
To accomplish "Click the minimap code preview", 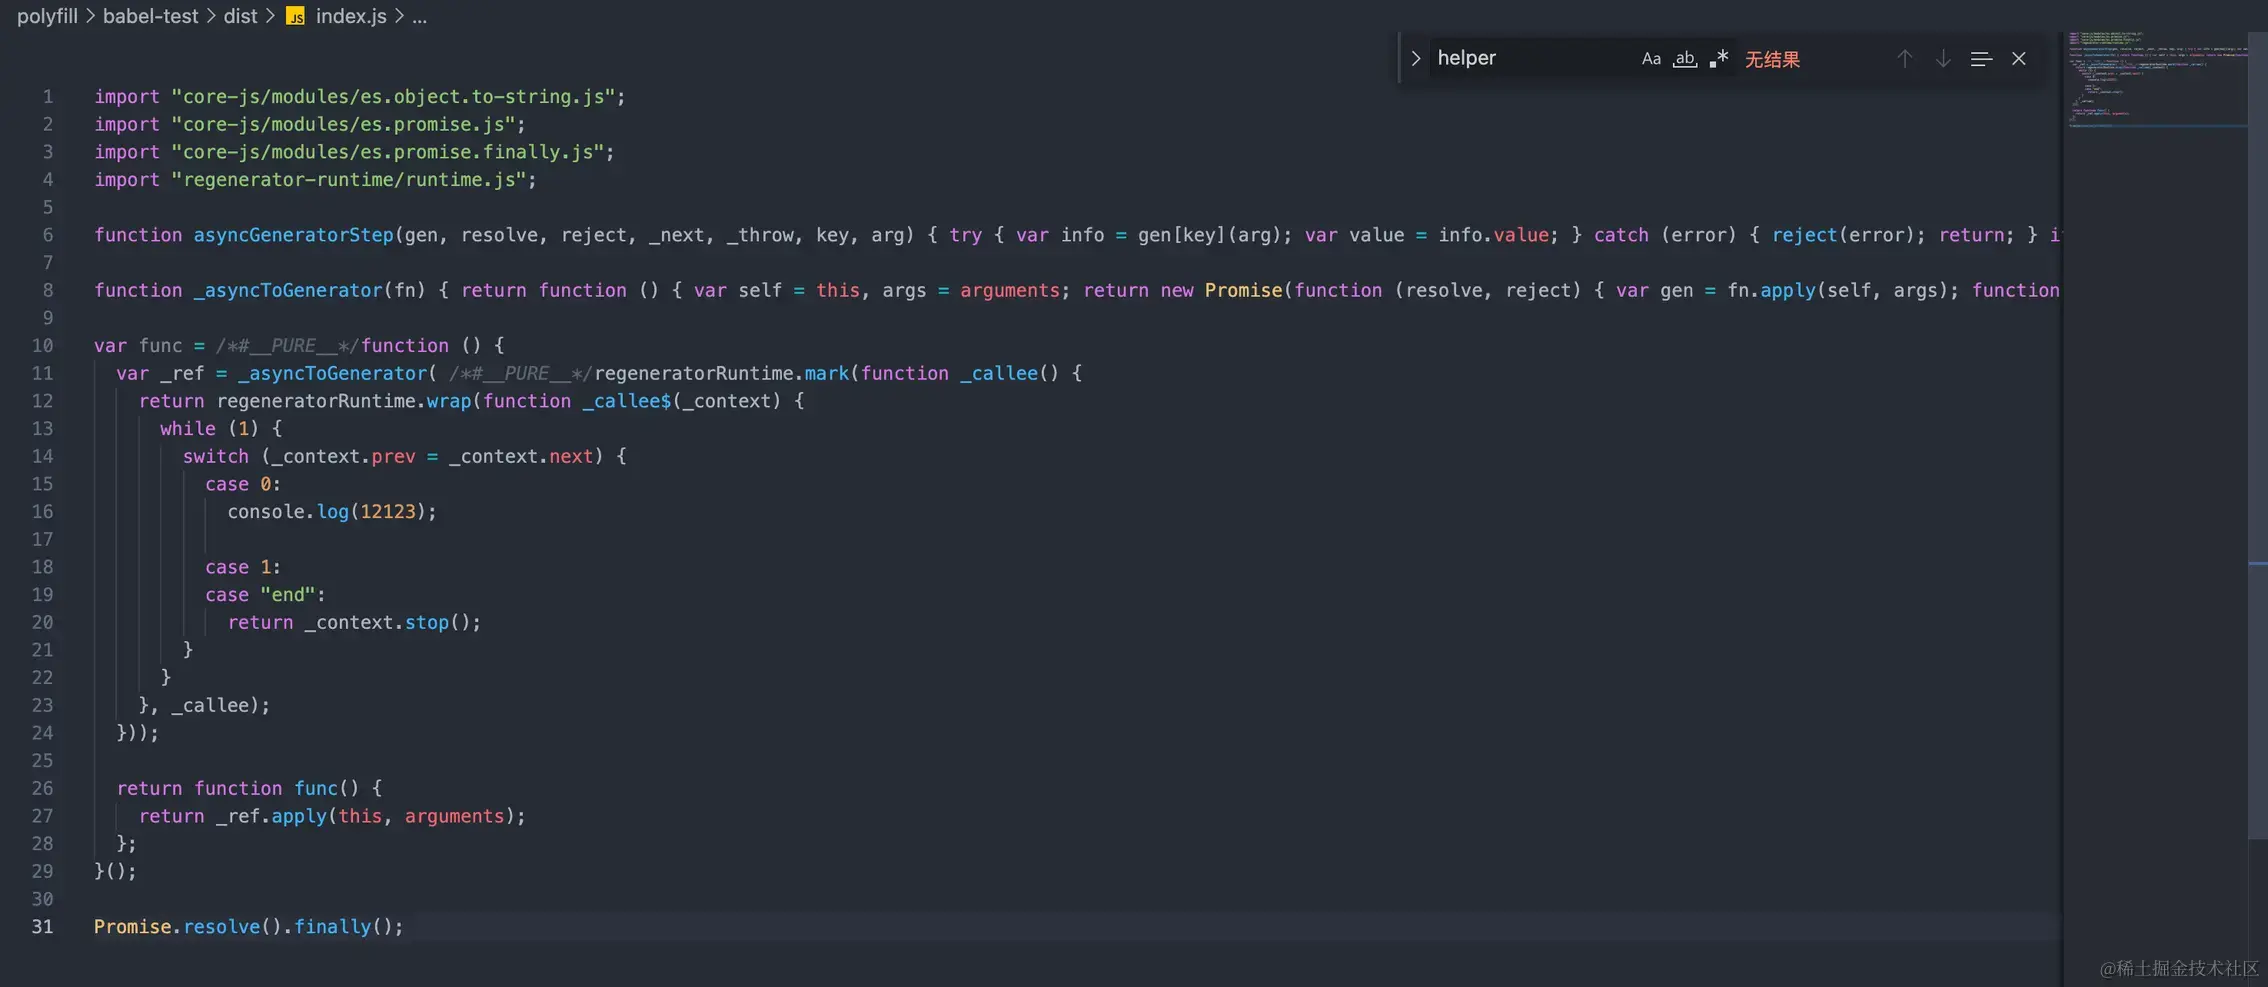I will point(2150,80).
